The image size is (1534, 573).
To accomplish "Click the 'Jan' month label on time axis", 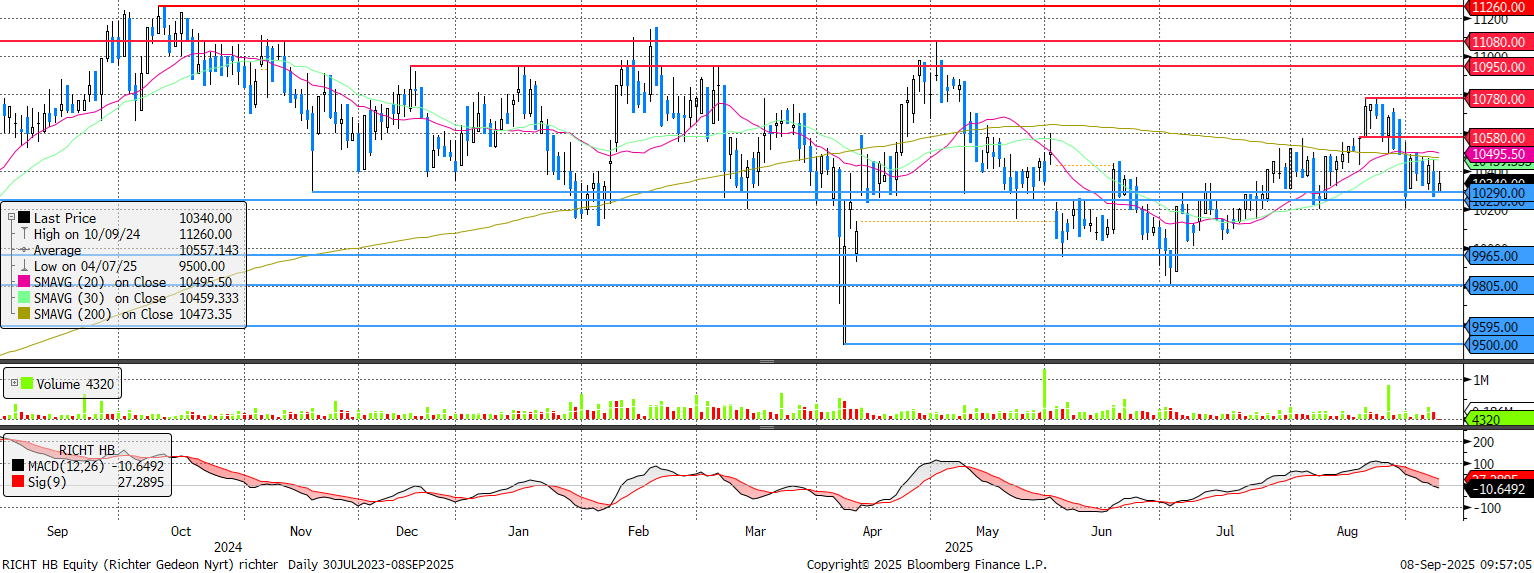I will tap(518, 532).
